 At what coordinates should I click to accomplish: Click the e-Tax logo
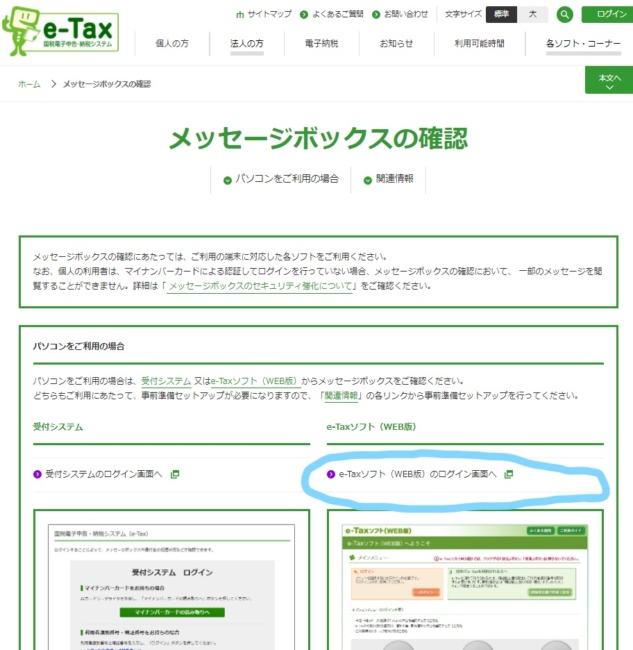coord(61,32)
